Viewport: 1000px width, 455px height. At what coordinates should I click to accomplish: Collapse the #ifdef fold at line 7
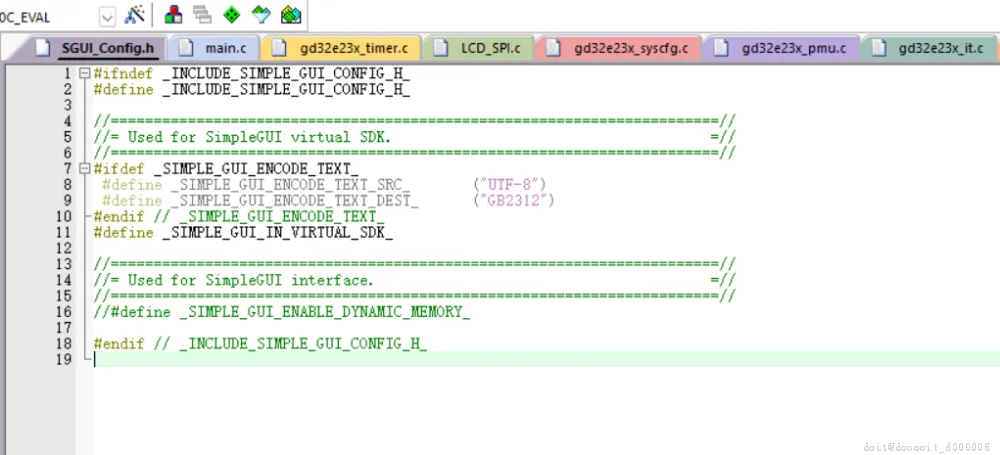(84, 169)
